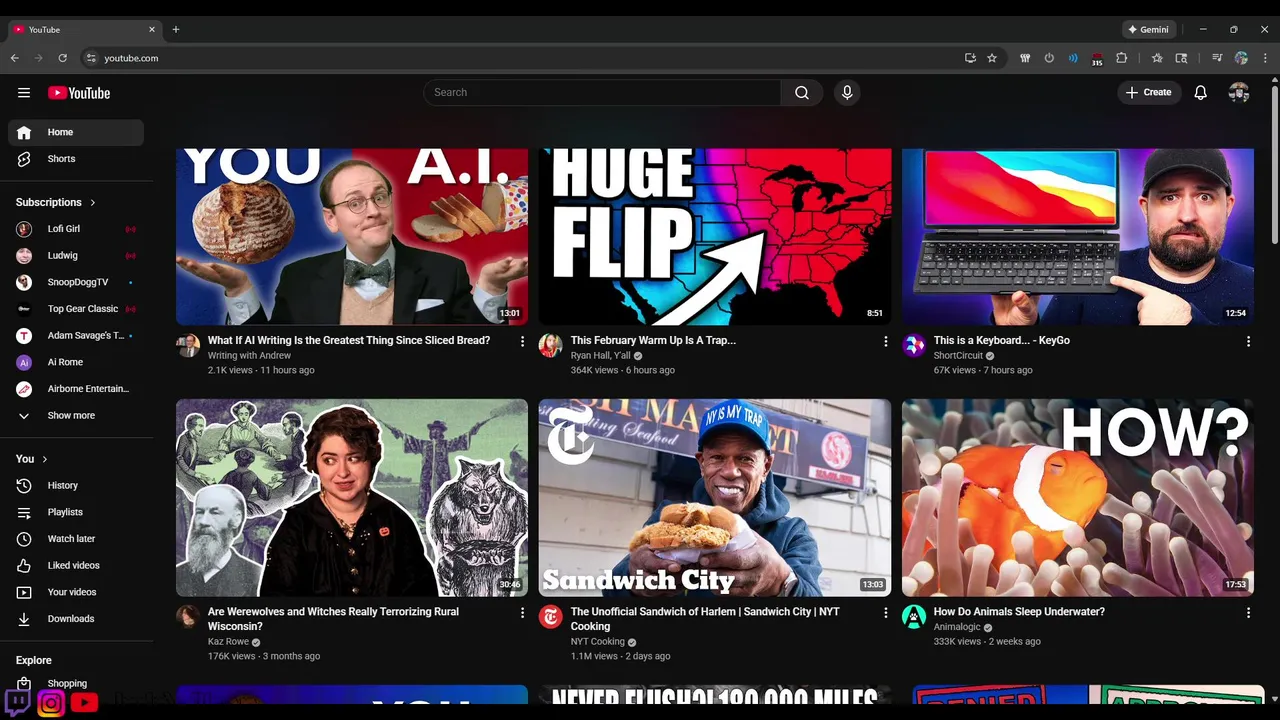Open title Are Werewolves and Witches Really Terrorizing
1280x720 pixels.
(x=333, y=619)
